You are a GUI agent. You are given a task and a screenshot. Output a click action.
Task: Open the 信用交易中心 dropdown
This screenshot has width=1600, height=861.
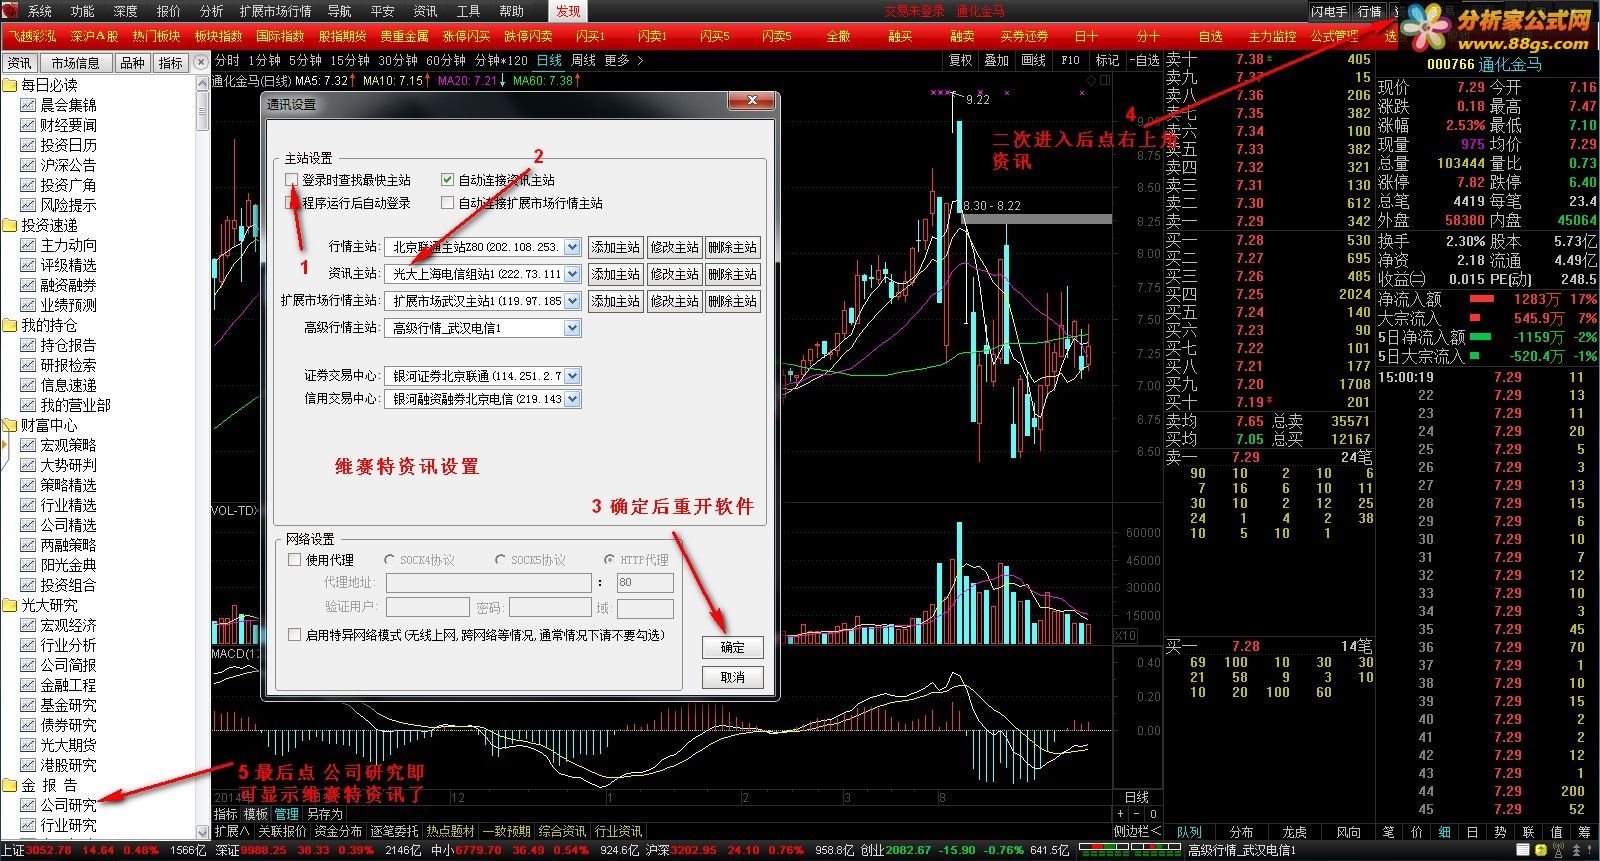(x=572, y=399)
